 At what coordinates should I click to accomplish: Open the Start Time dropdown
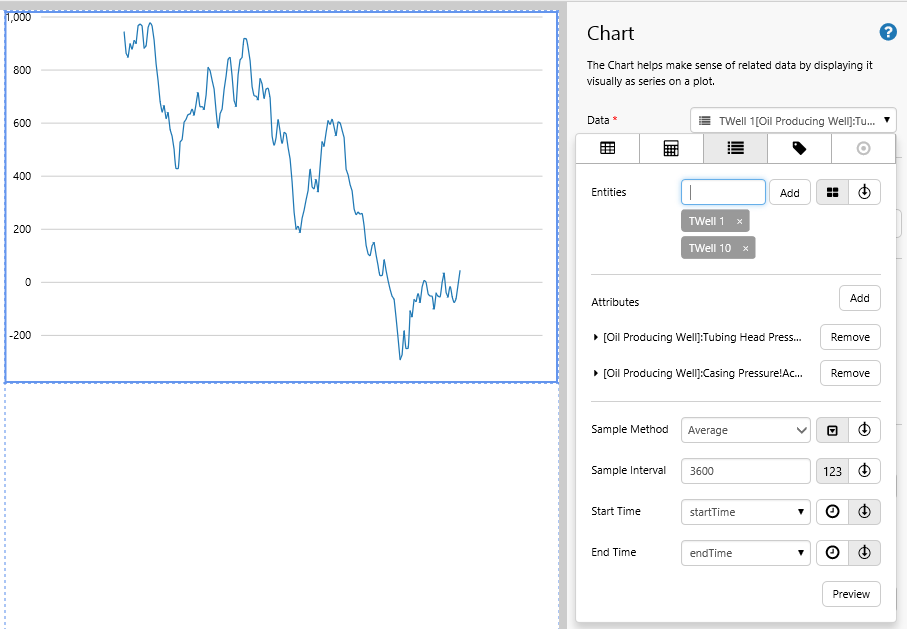(x=745, y=512)
